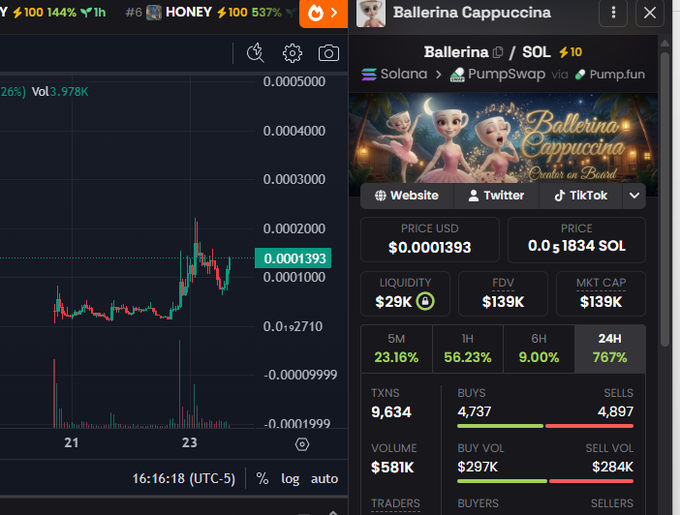Image resolution: width=680 pixels, height=515 pixels.
Task: Open the Website link
Action: pyautogui.click(x=407, y=196)
